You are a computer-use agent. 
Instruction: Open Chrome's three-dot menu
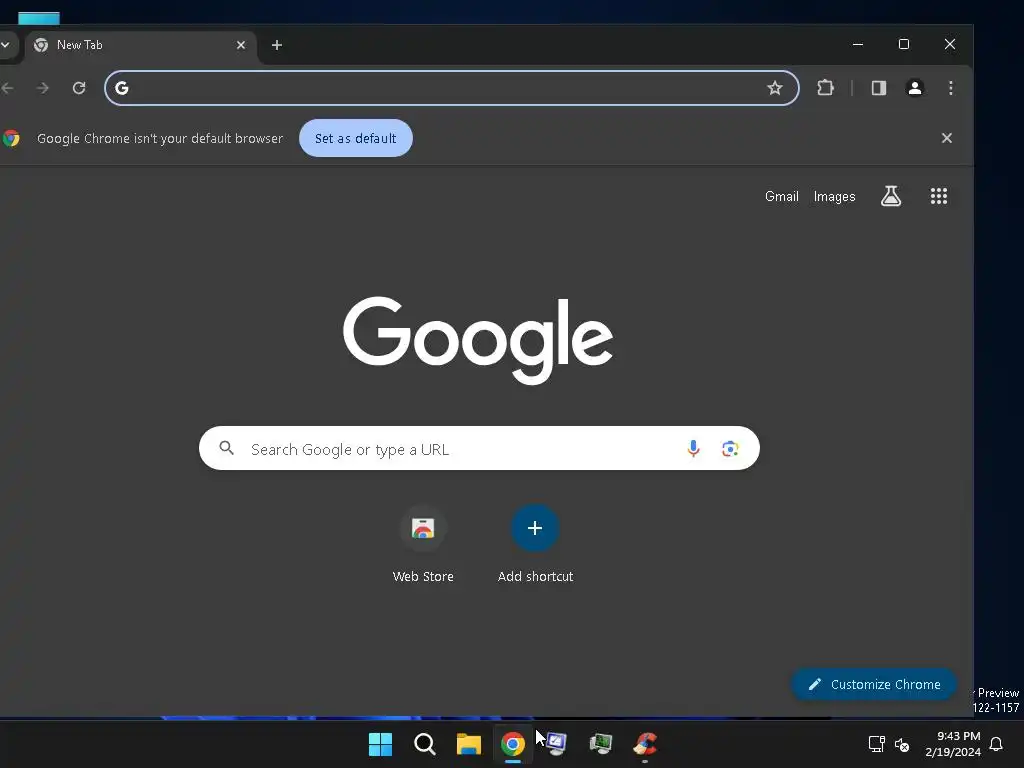point(951,88)
